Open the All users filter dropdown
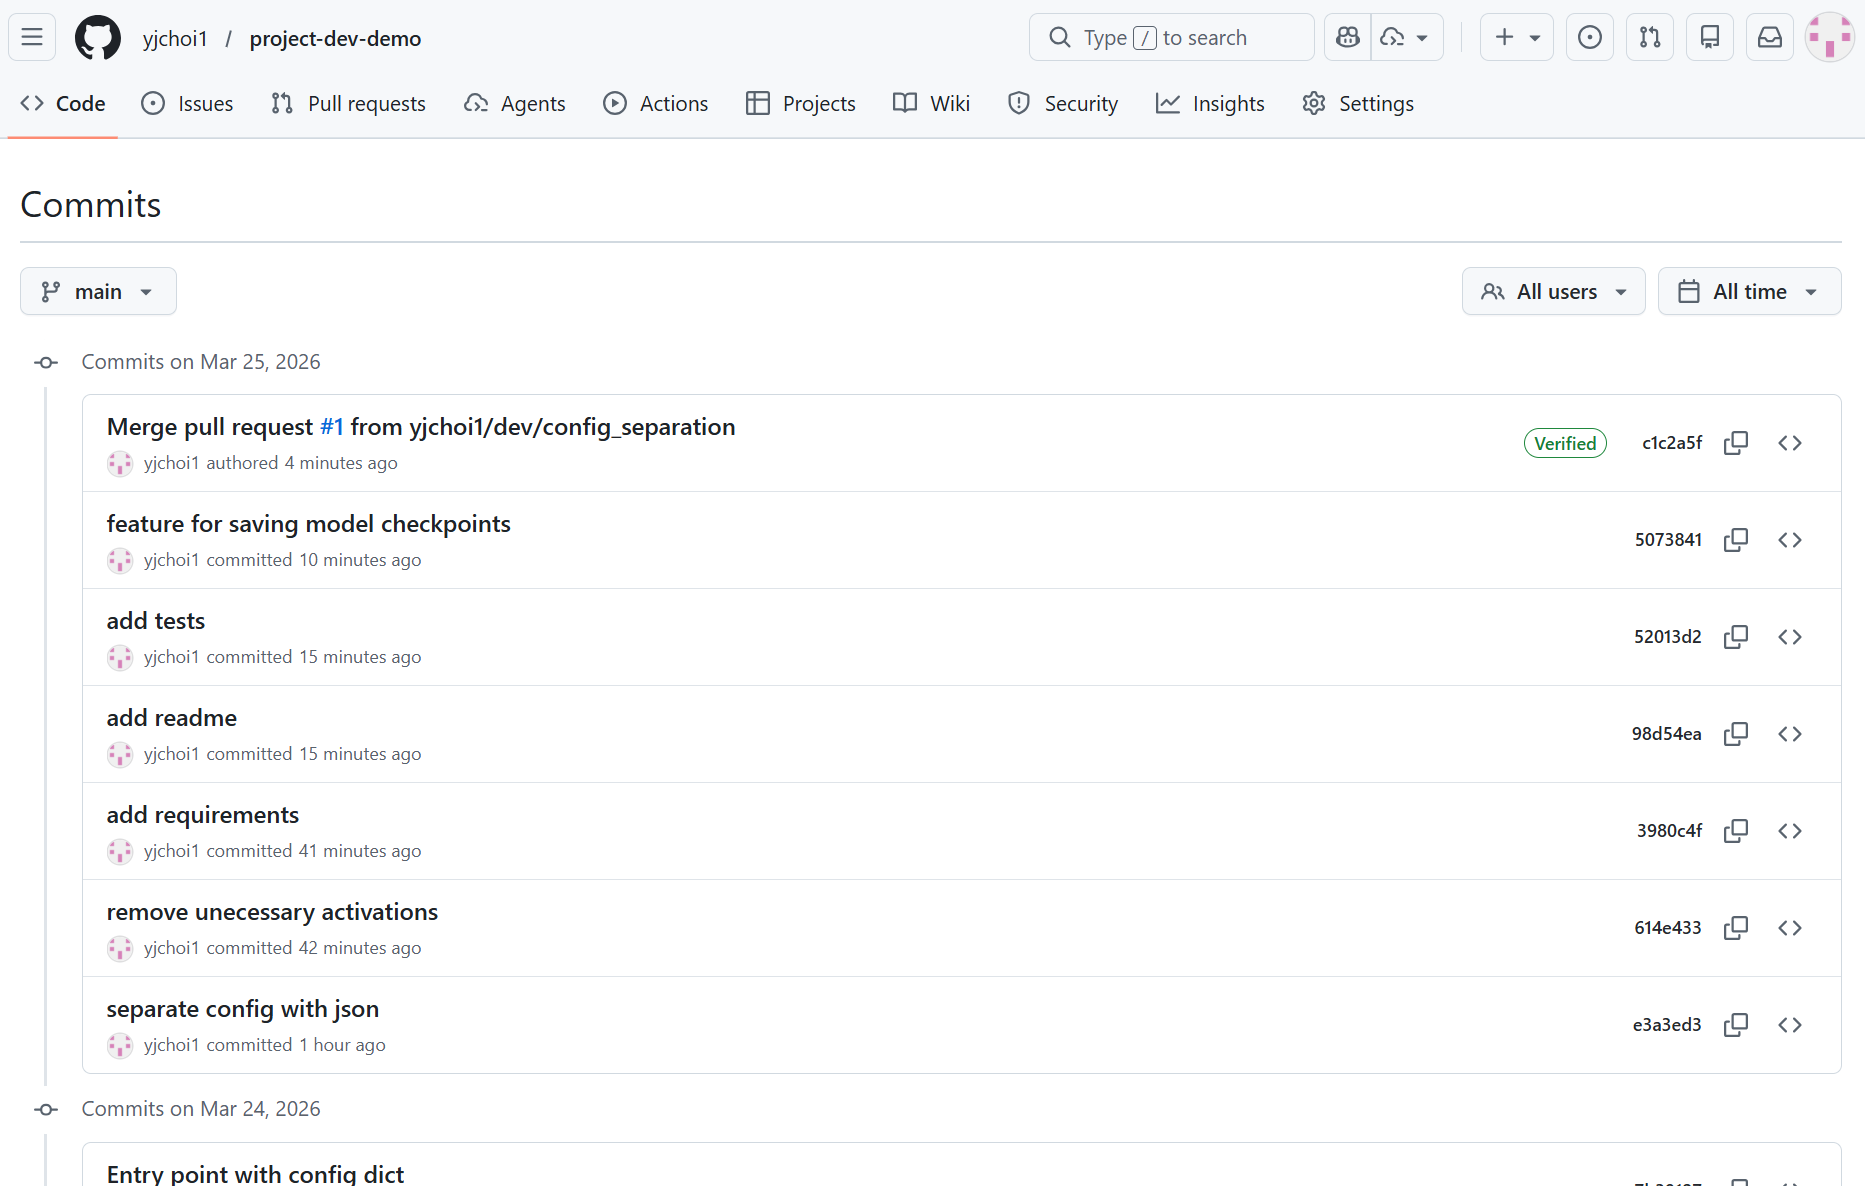This screenshot has height=1186, width=1865. coord(1553,292)
